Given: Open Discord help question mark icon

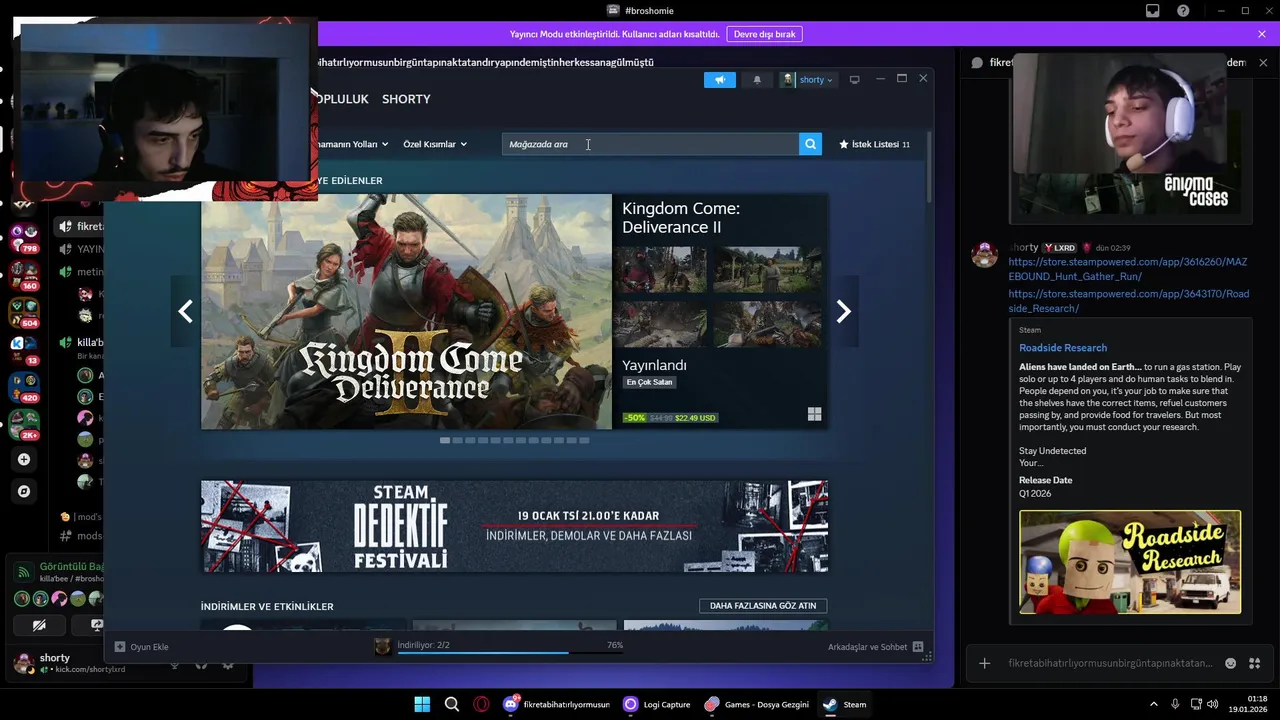Looking at the screenshot, I should coord(1184,11).
